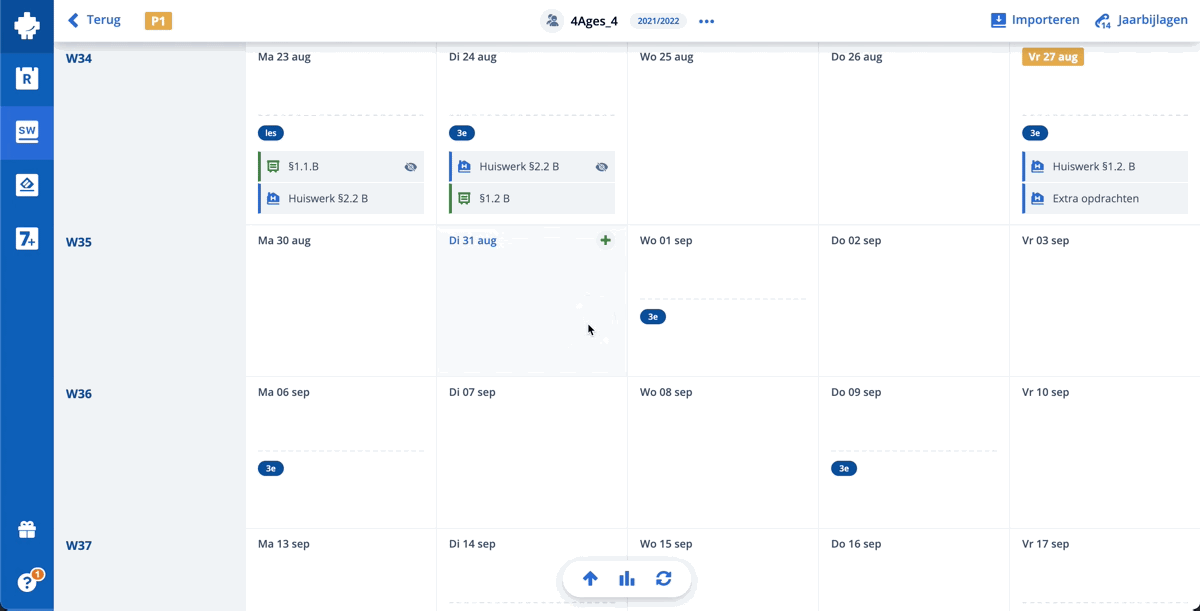
Task: Click the green plus icon on Di 31 aug
Action: 605,240
